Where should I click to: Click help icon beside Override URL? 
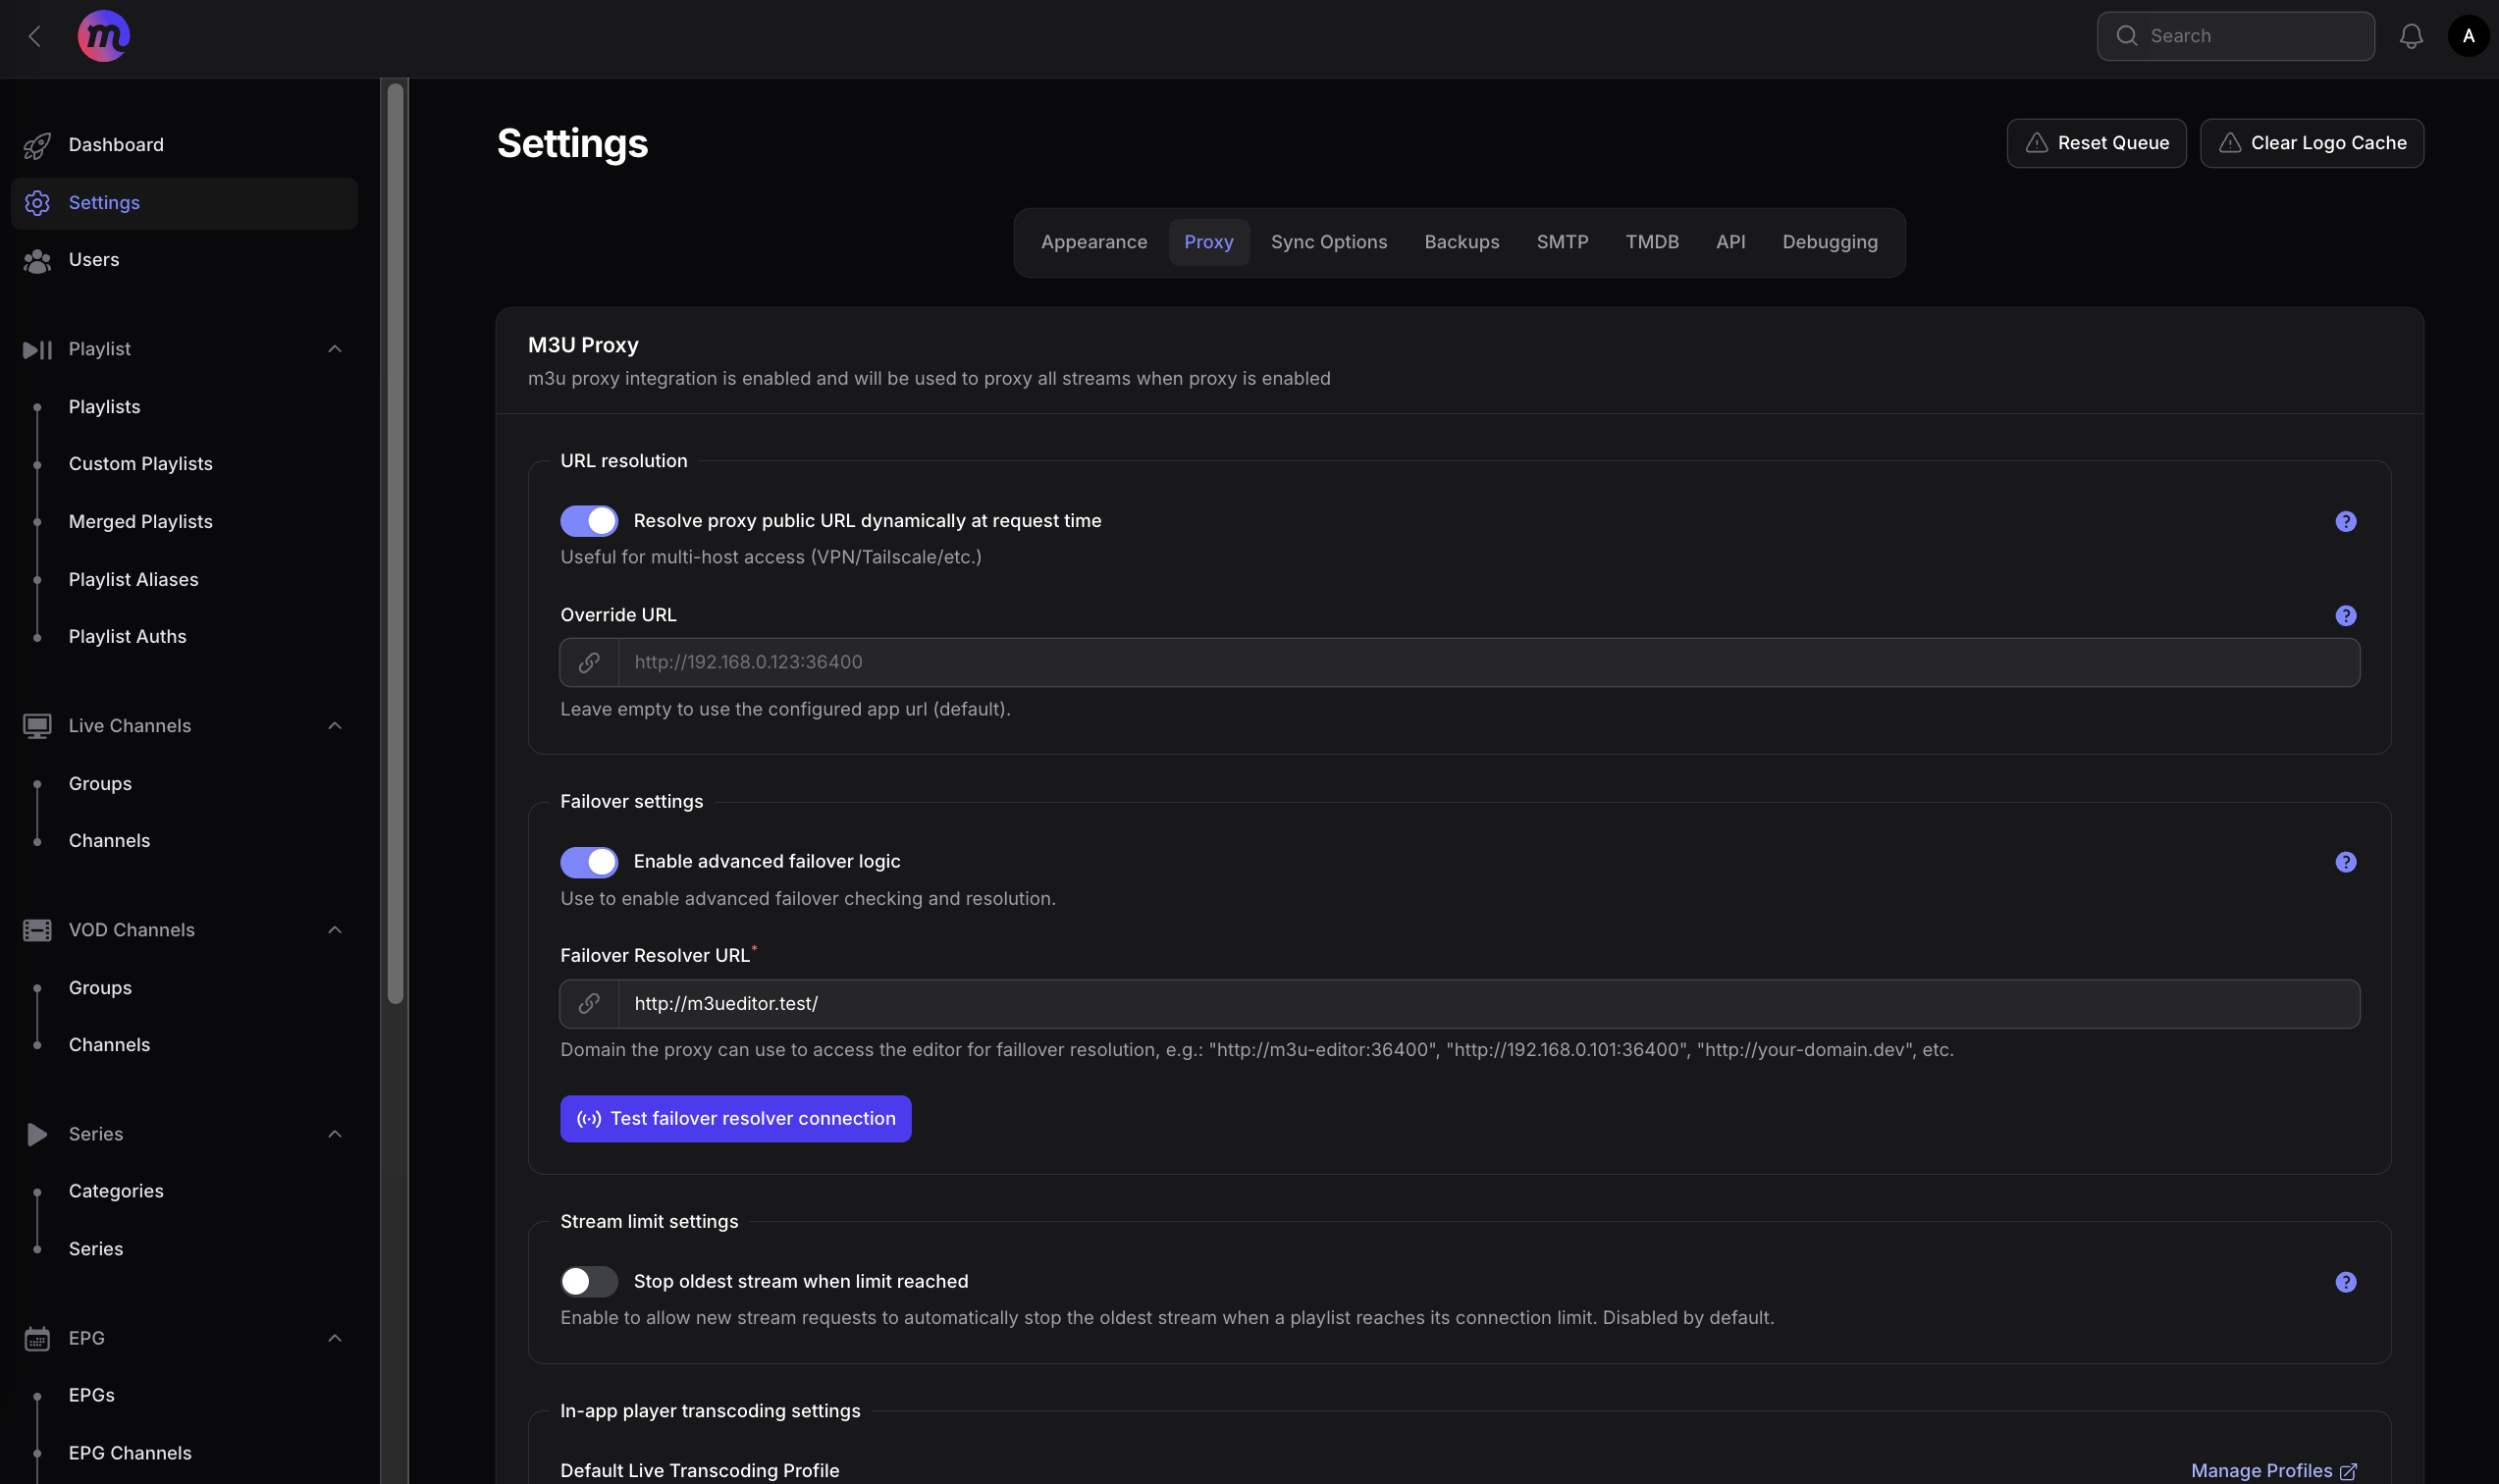[2345, 616]
